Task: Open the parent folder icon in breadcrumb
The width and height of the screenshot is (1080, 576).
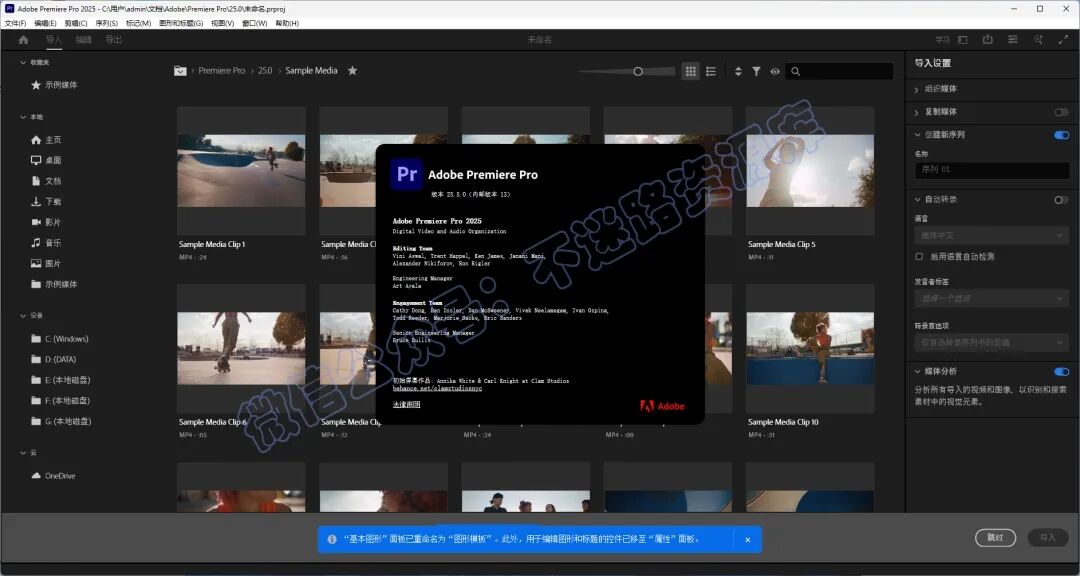Action: [180, 70]
